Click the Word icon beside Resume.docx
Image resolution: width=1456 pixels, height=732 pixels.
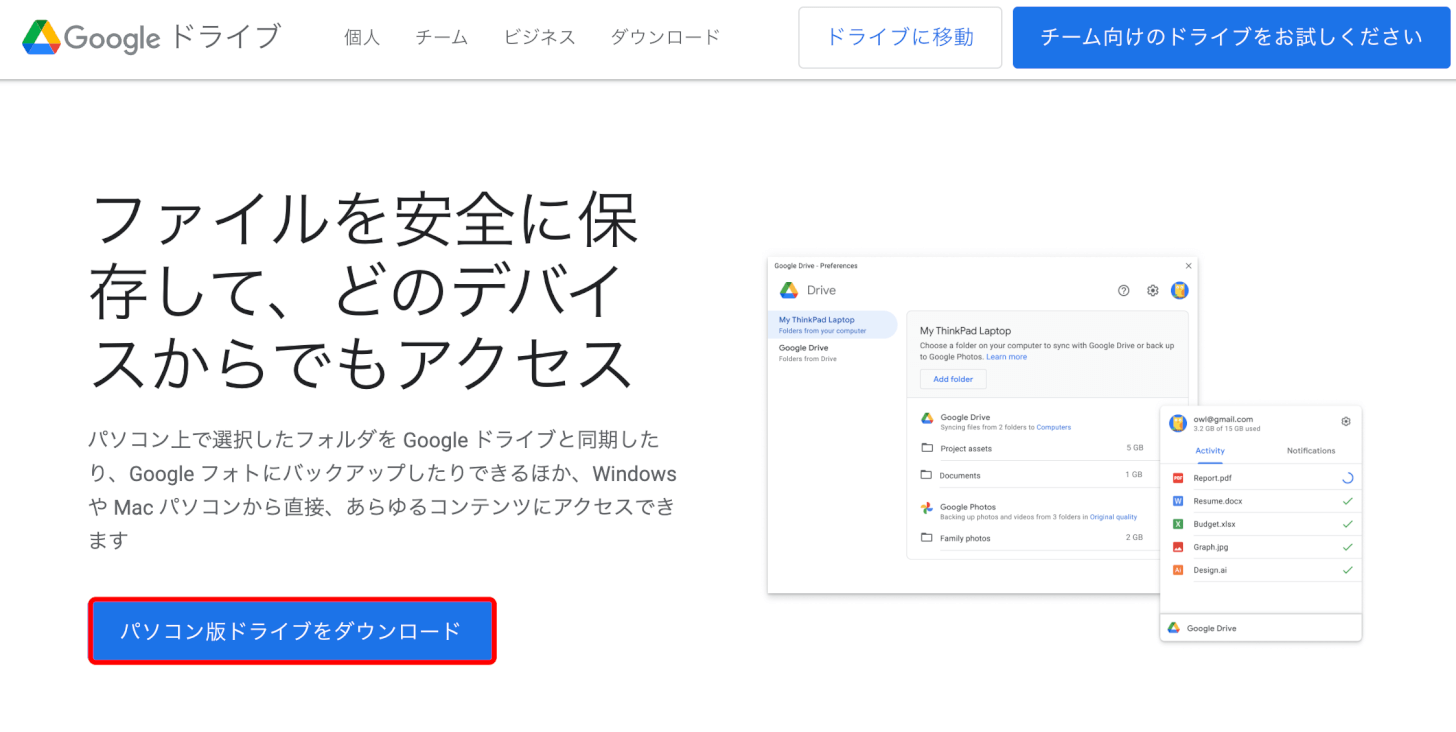1176,500
